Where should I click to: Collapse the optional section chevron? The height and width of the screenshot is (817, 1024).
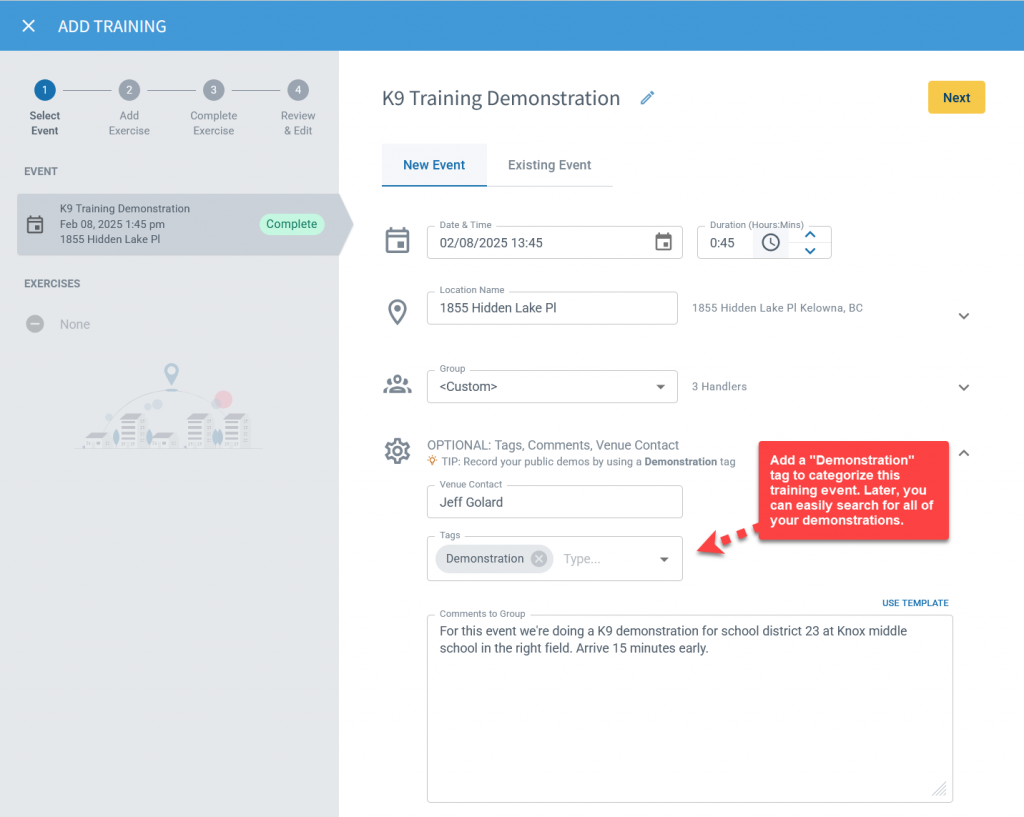pos(963,453)
